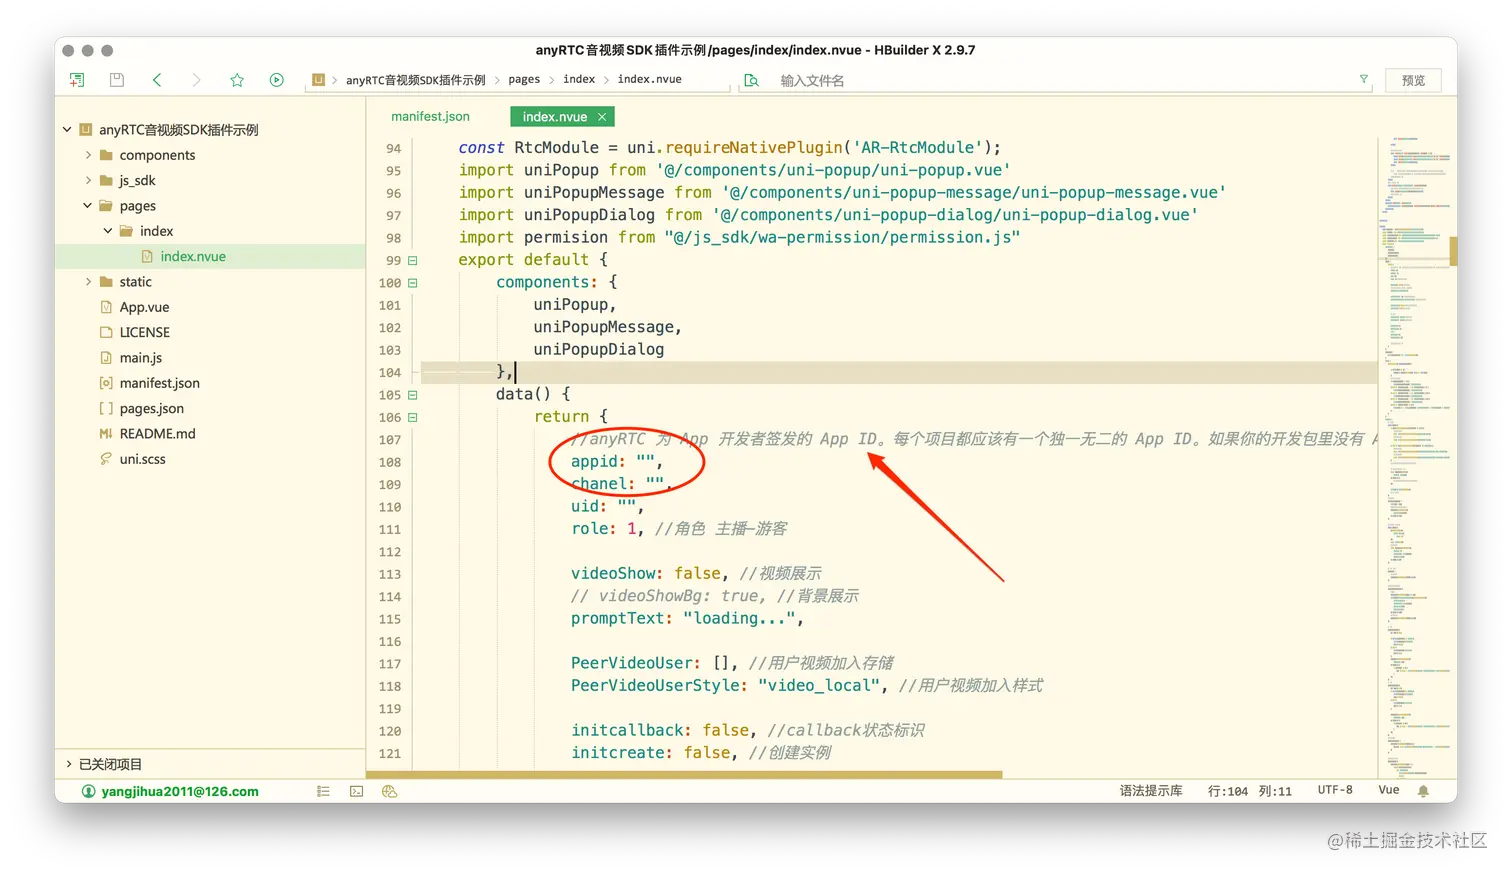Click line number 104 in gutter
The image size is (1512, 875).
(x=390, y=372)
